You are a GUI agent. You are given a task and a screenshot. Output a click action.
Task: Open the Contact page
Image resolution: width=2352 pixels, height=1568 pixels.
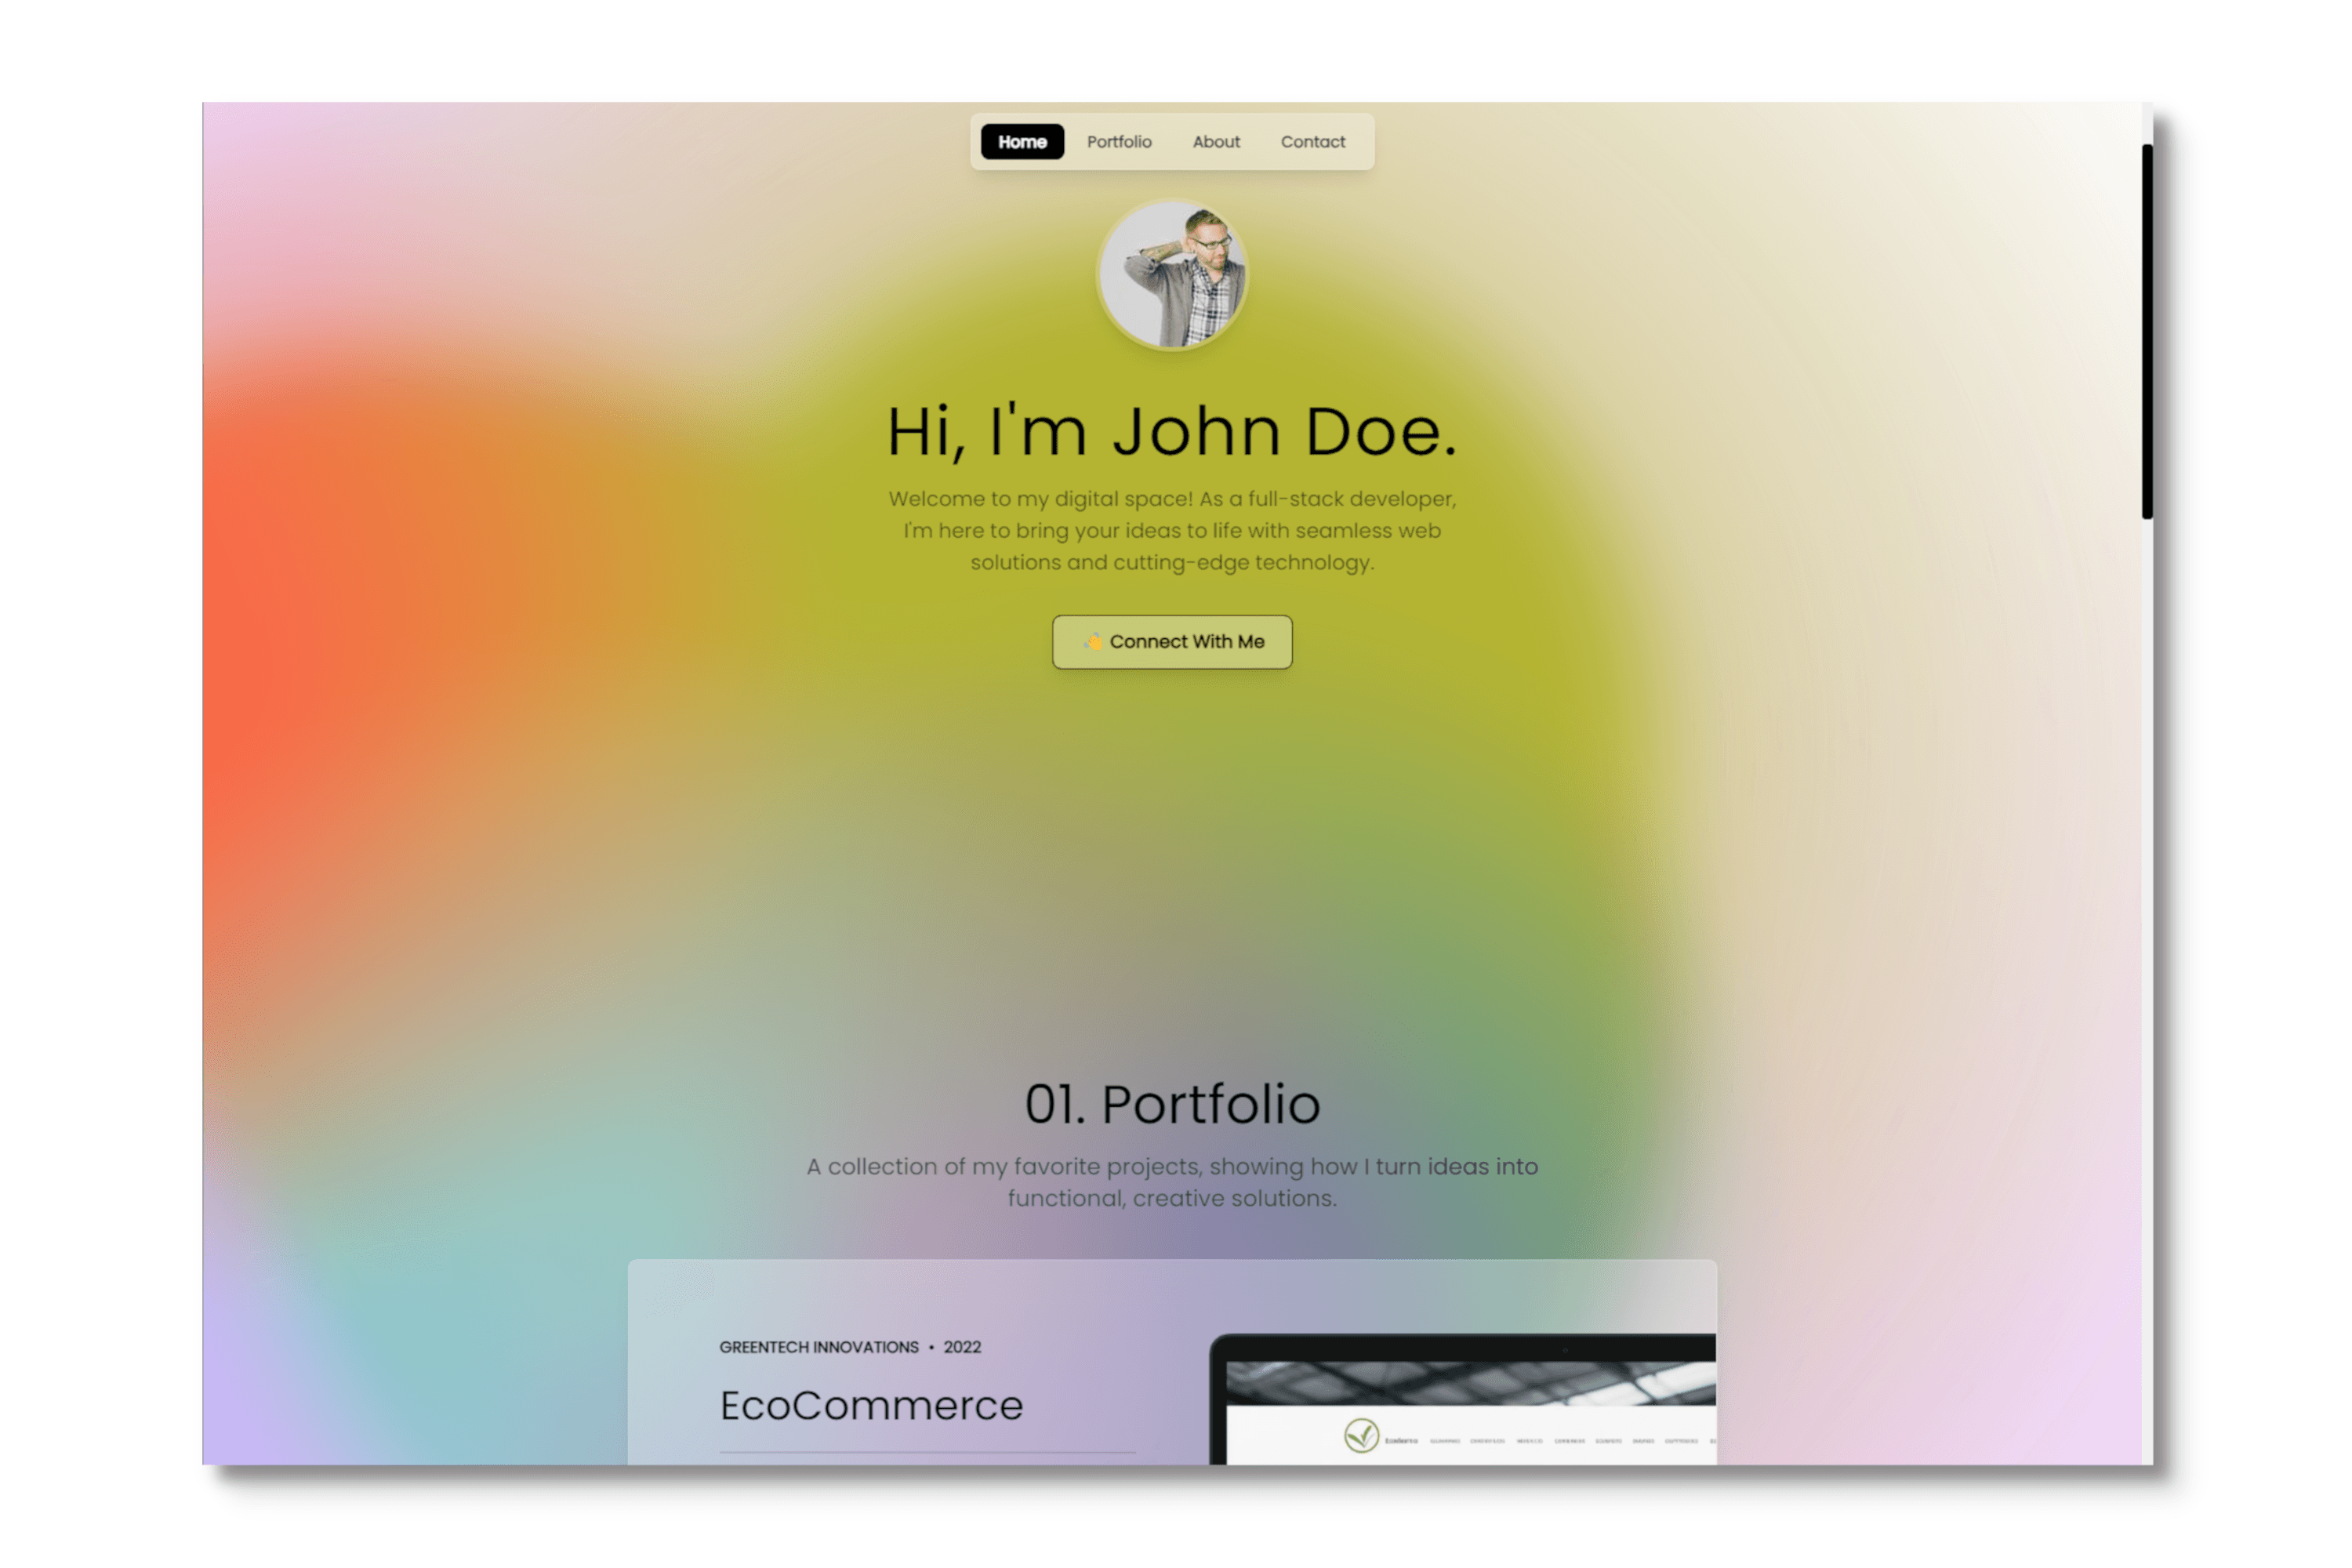1312,140
